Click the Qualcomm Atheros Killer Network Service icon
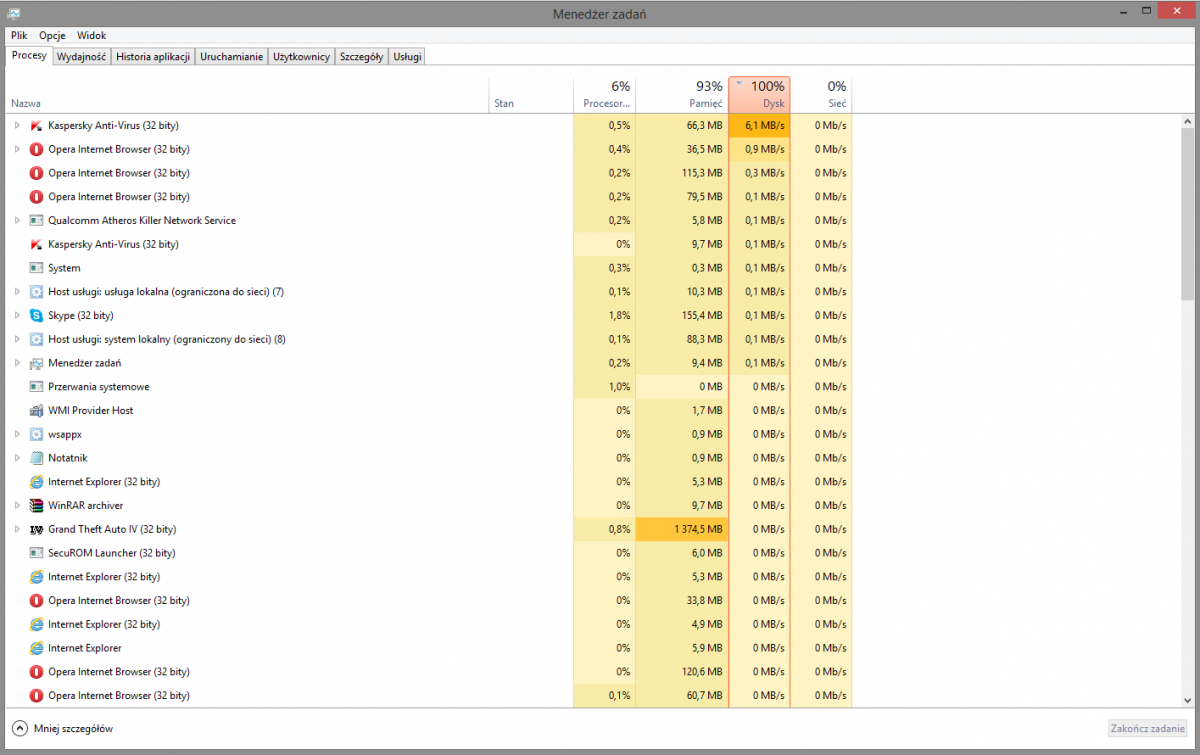The image size is (1200, 755). tap(36, 220)
